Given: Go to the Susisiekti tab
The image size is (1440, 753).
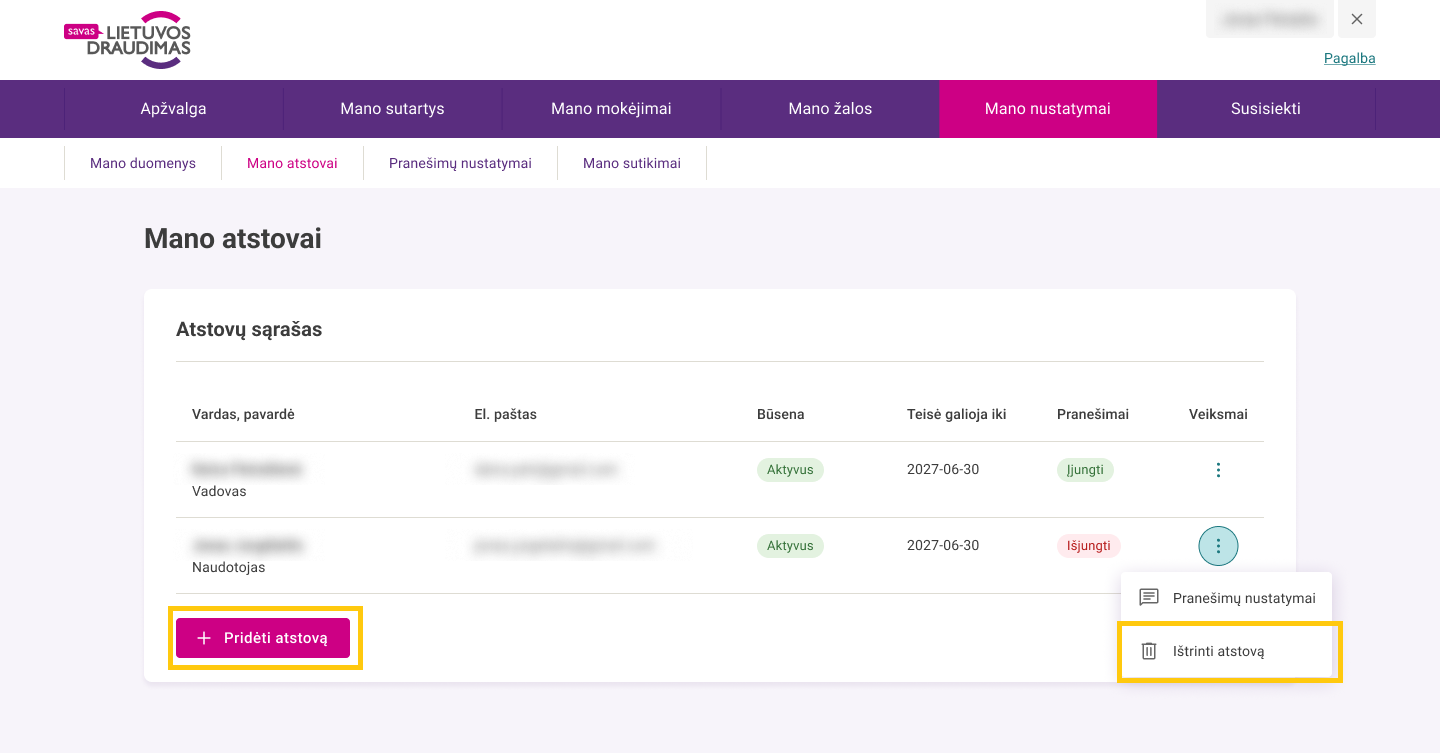Looking at the screenshot, I should 1266,109.
